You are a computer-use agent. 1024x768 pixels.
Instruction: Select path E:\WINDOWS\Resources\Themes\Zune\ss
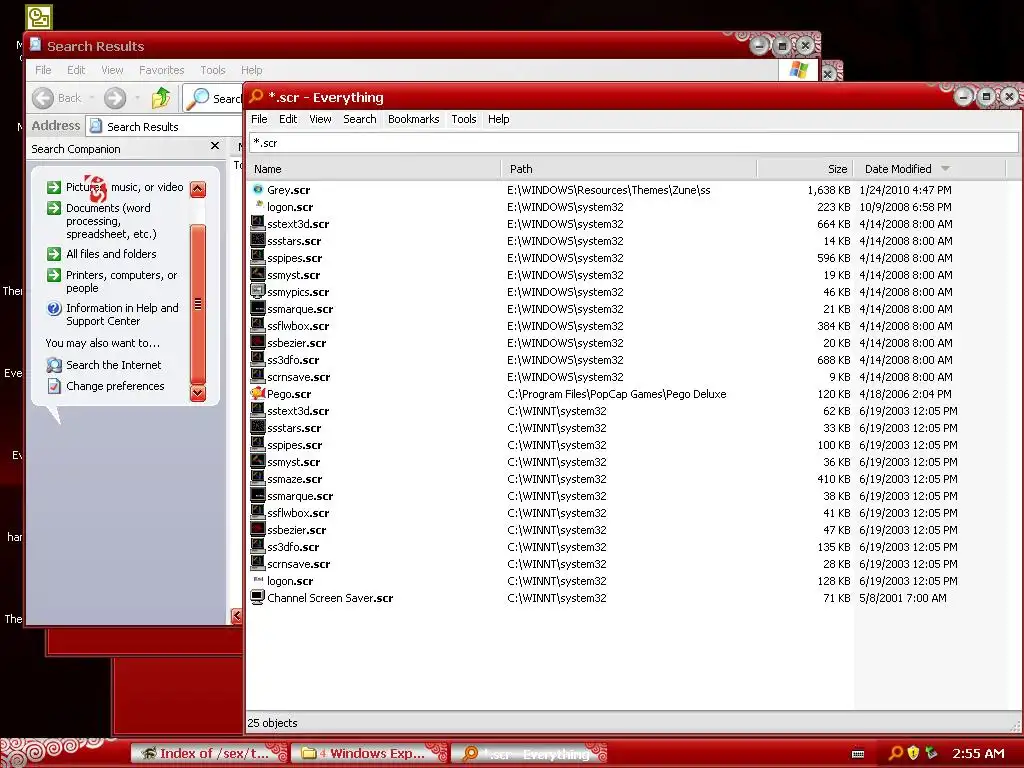[609, 190]
